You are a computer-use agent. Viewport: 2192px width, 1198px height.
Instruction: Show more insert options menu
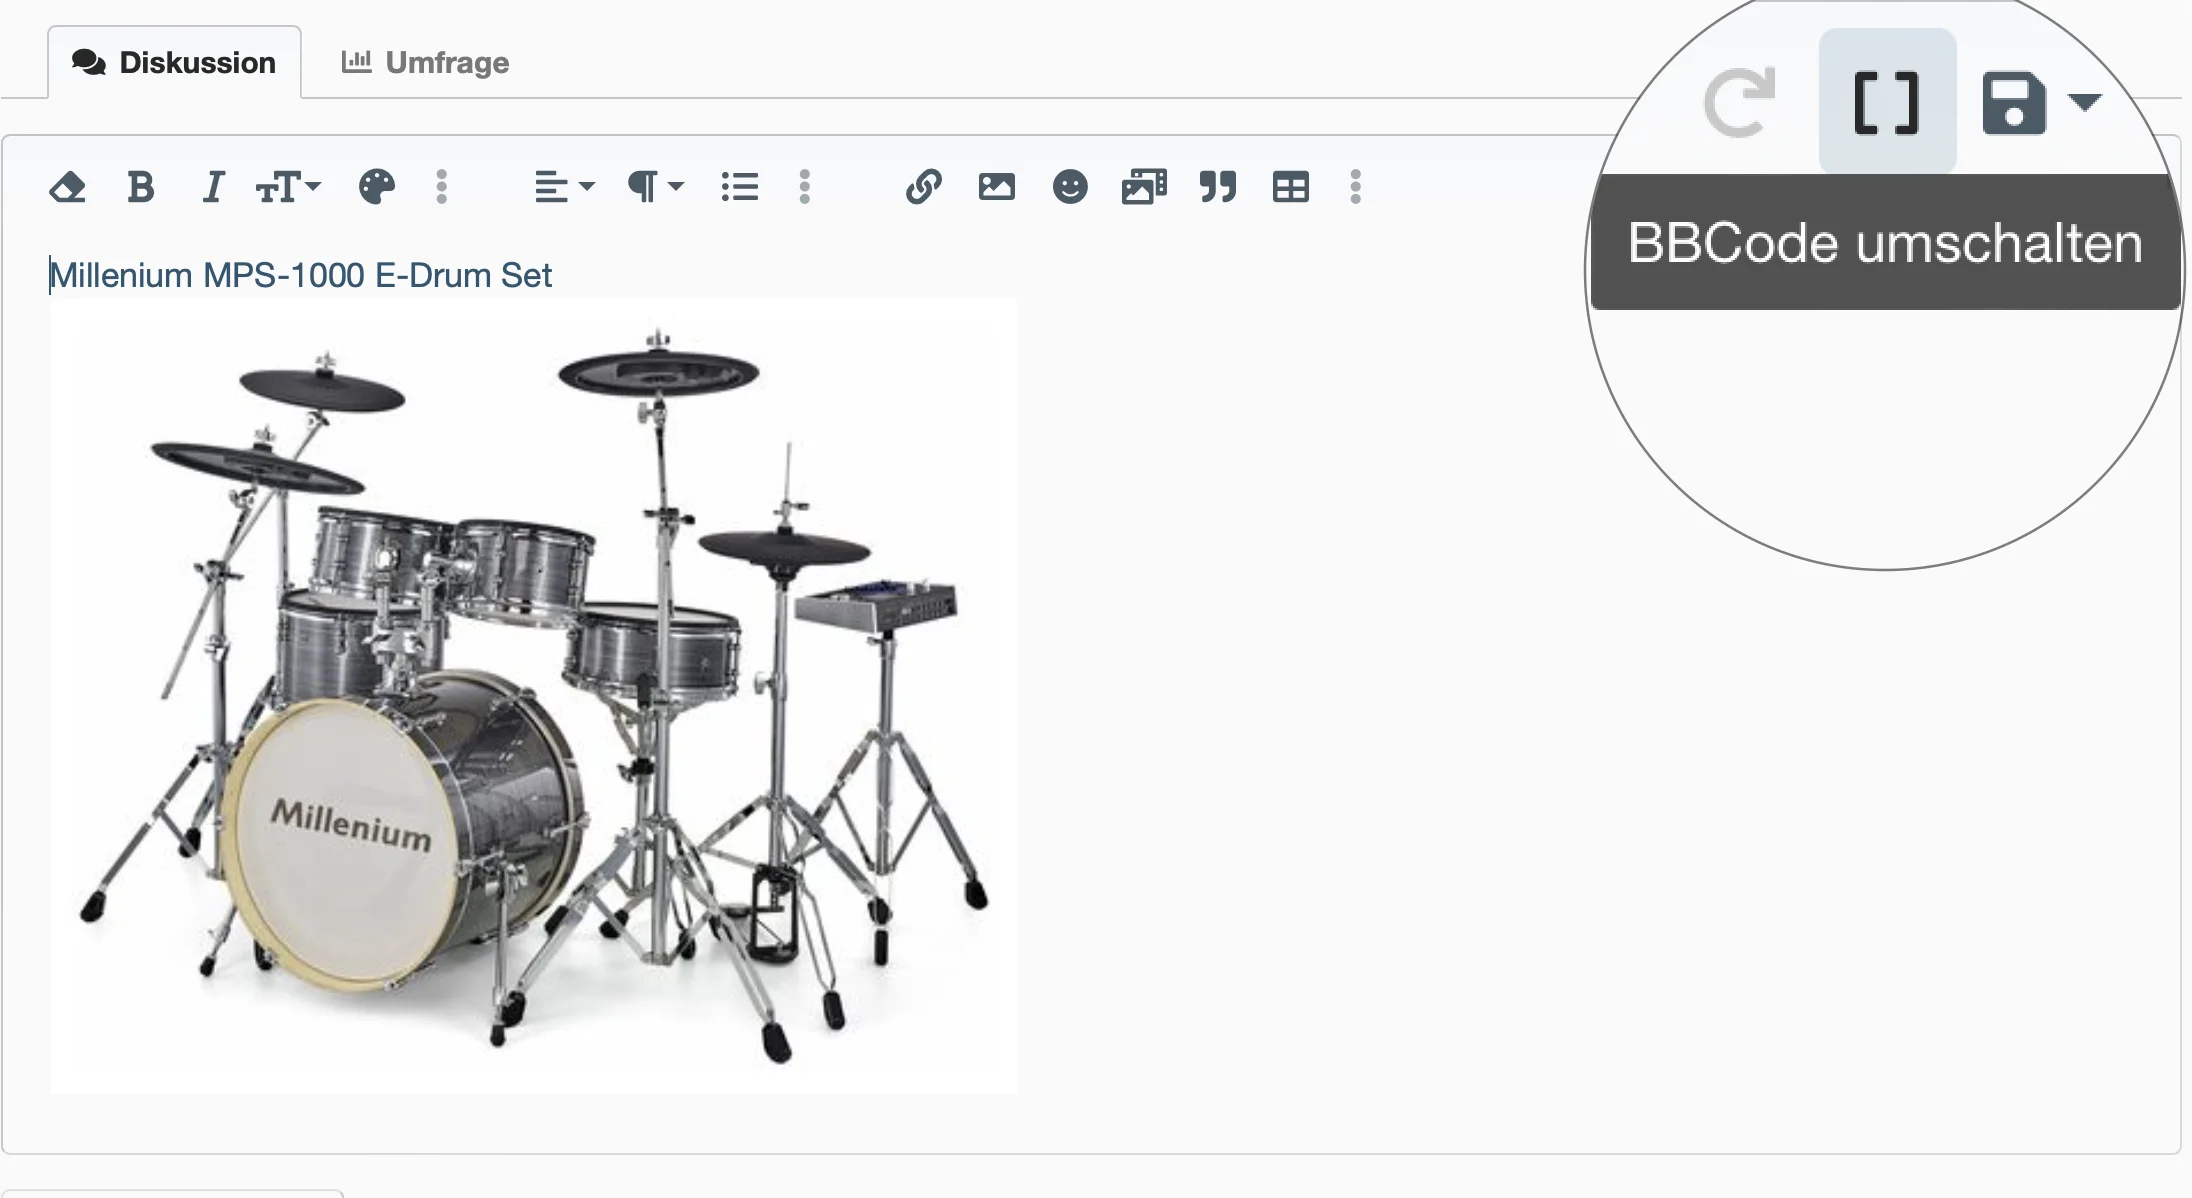point(1356,187)
